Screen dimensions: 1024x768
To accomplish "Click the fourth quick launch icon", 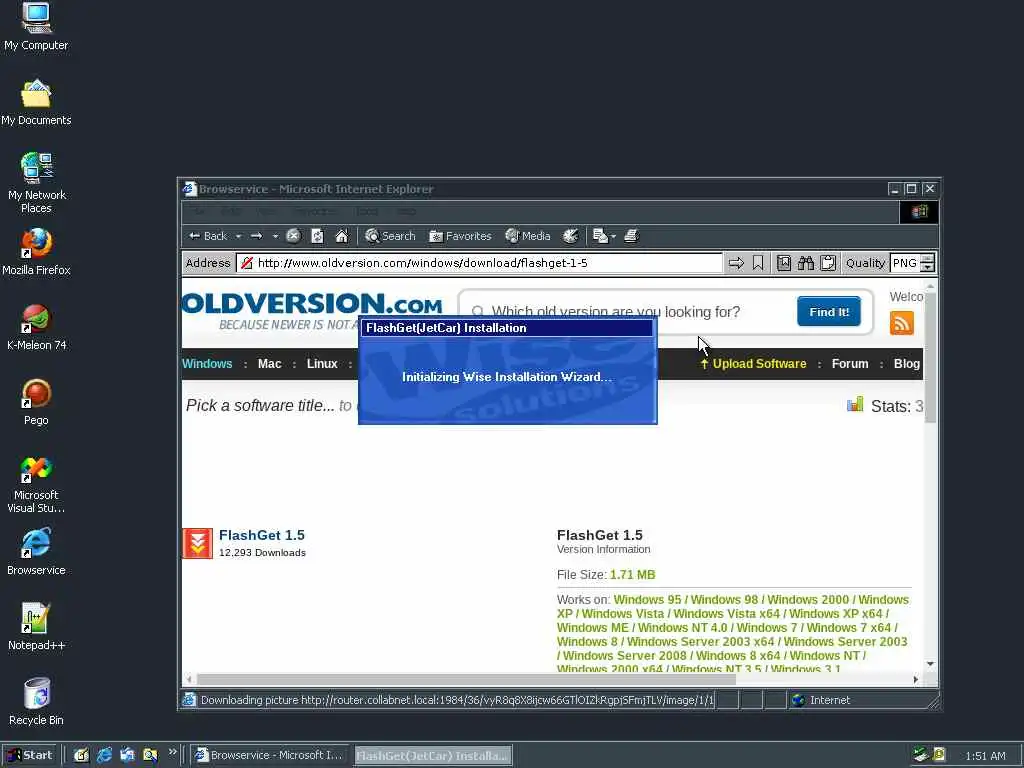I will click(150, 756).
